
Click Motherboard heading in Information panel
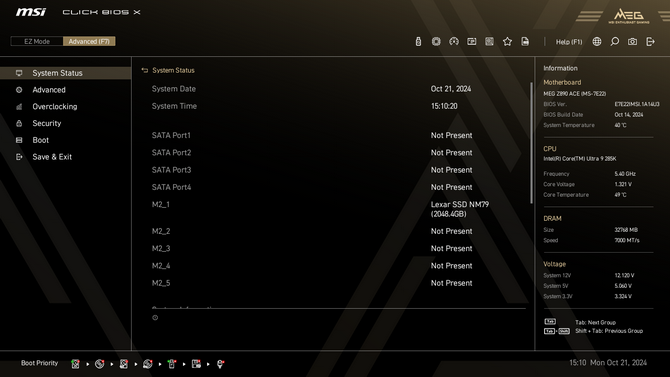[562, 82]
